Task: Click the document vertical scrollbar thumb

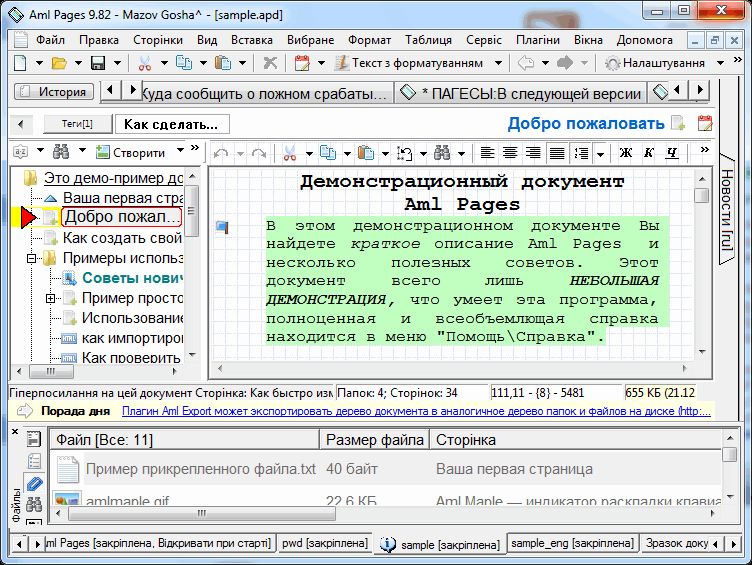Action: (702, 195)
